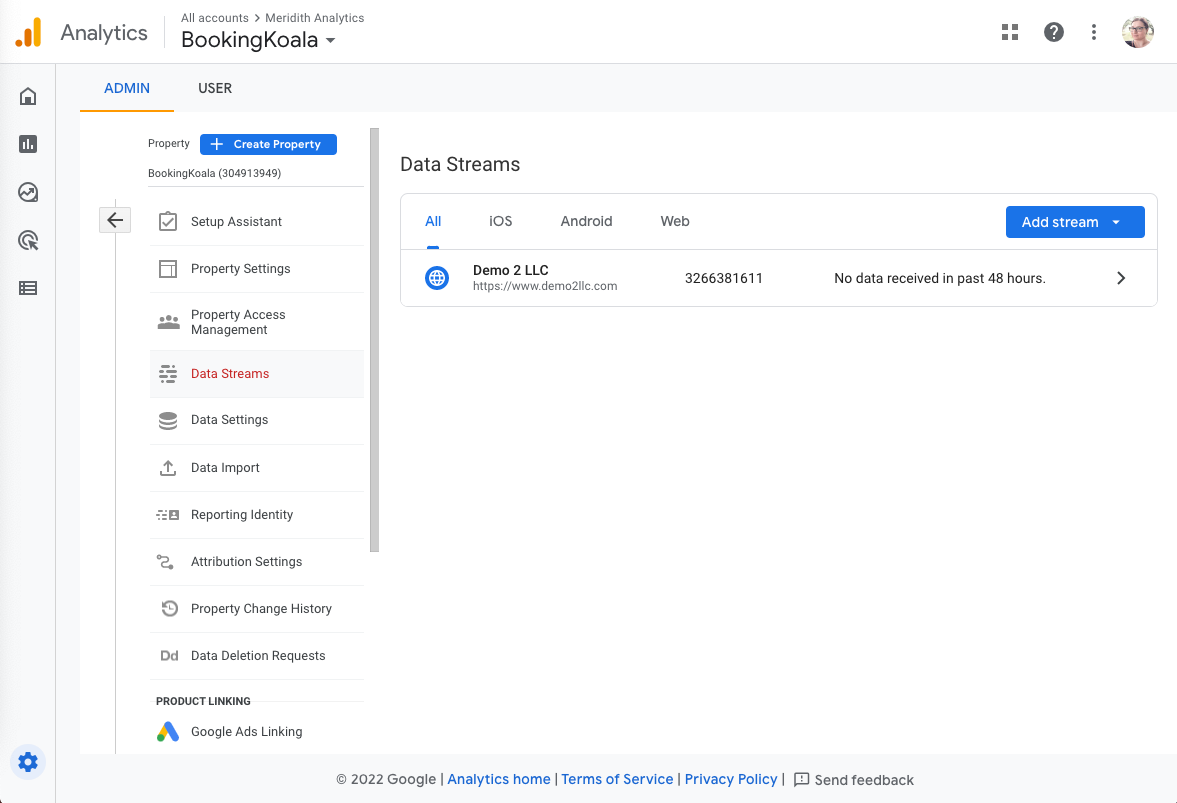Screen dimensions: 1177x803
Task: Click the Admin gear icon
Action: click(x=28, y=762)
